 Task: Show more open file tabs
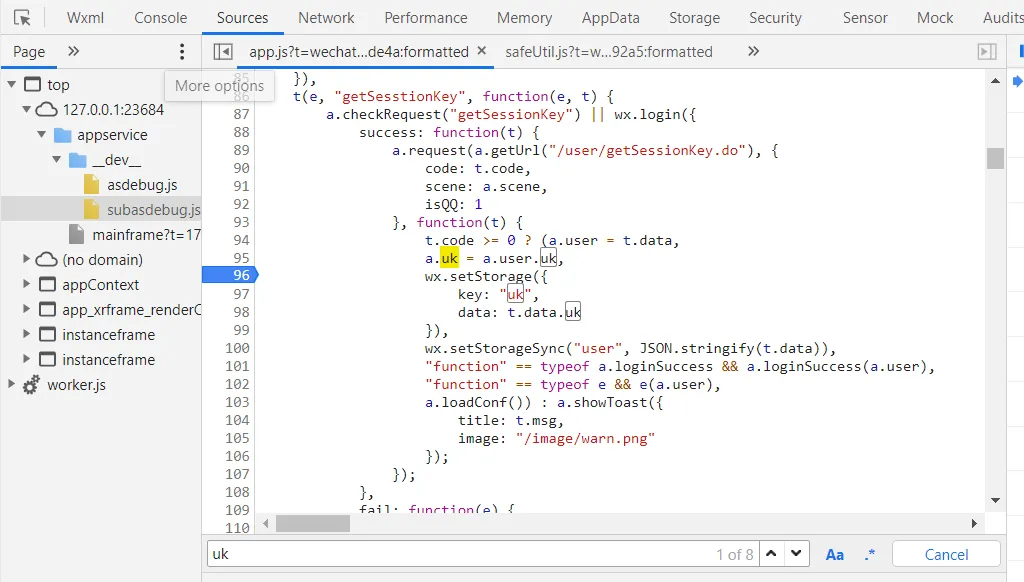point(753,51)
